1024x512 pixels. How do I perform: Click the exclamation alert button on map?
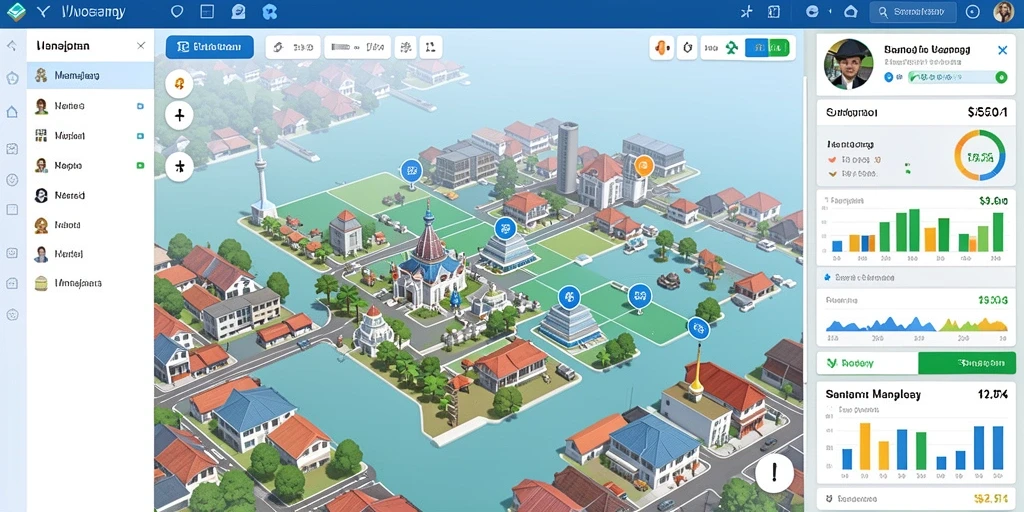(775, 472)
